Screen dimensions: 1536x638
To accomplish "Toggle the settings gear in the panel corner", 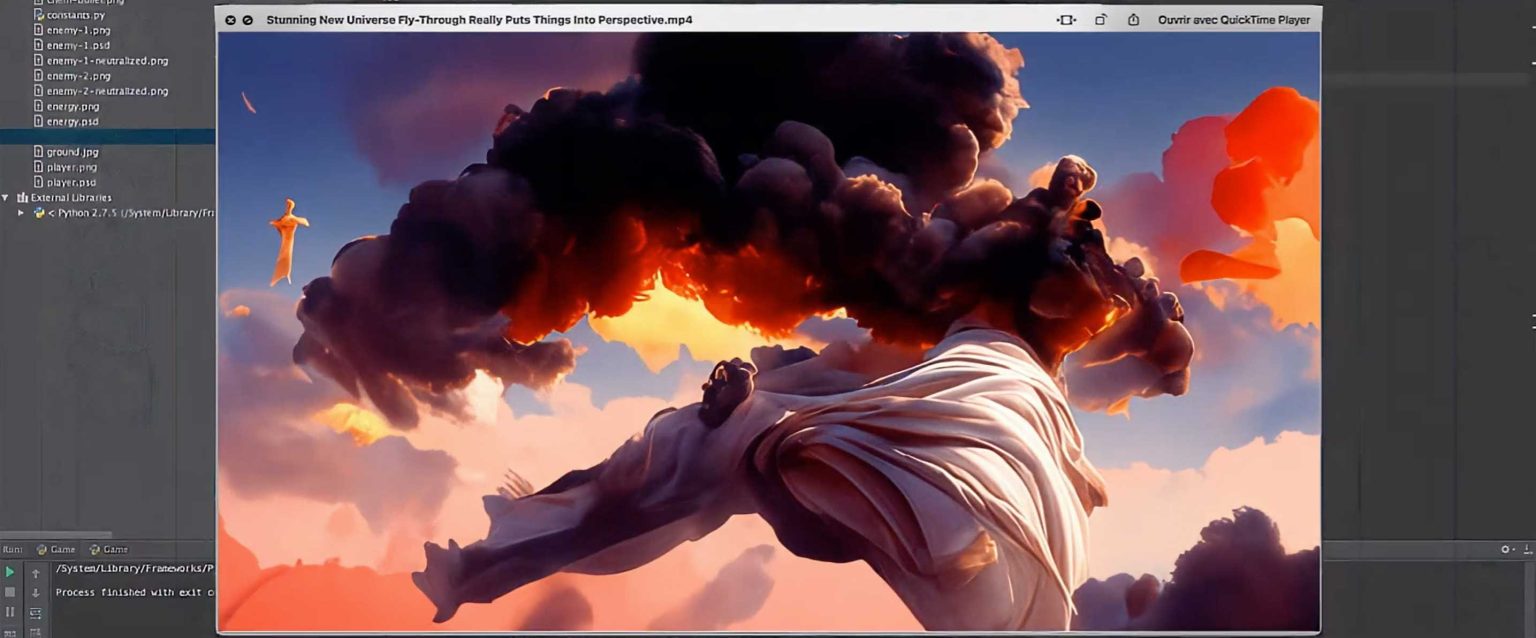I will (x=1503, y=548).
